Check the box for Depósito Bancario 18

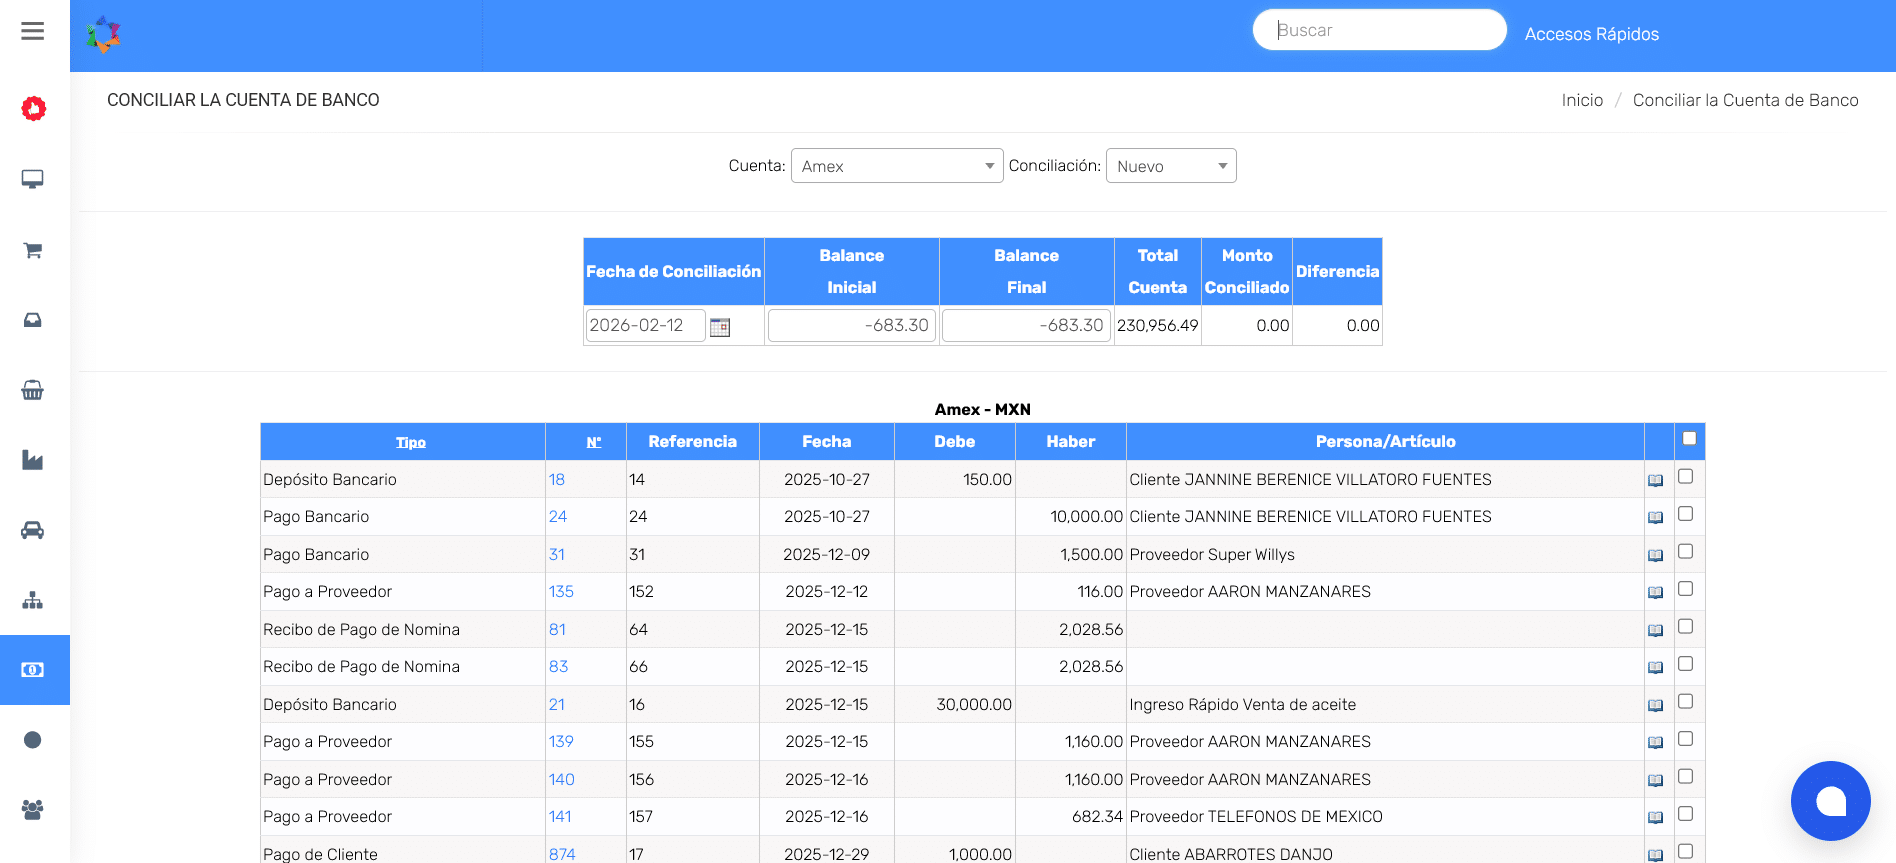point(1685,477)
